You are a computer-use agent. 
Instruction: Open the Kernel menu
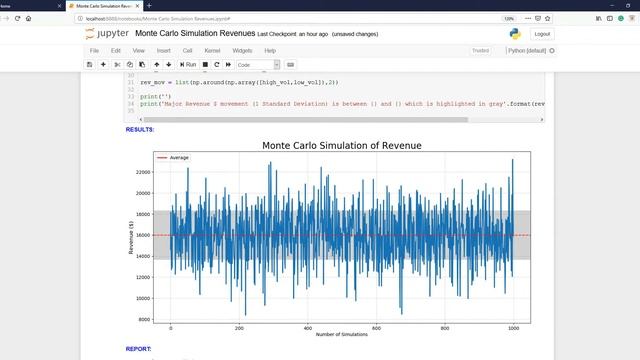pos(212,51)
